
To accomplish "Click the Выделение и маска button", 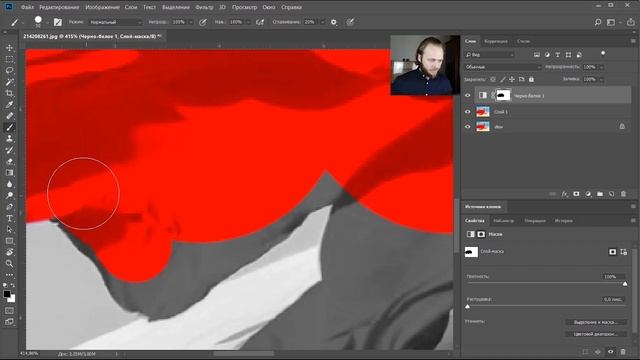I will click(x=596, y=322).
